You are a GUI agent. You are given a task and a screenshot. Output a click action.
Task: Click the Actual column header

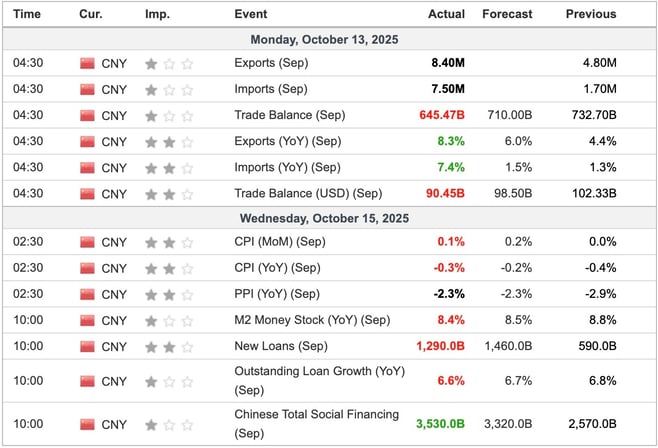click(446, 14)
